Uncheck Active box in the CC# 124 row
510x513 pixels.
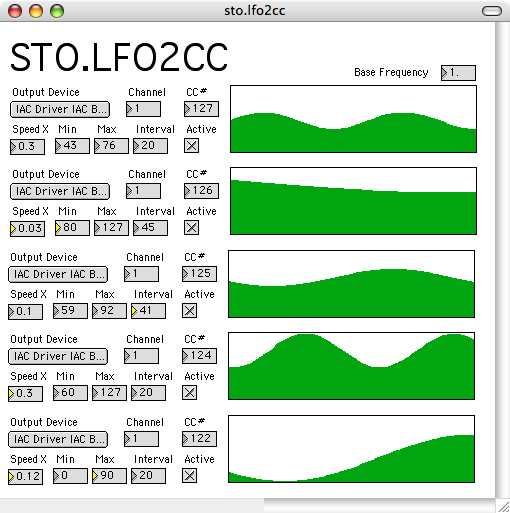coord(189,393)
